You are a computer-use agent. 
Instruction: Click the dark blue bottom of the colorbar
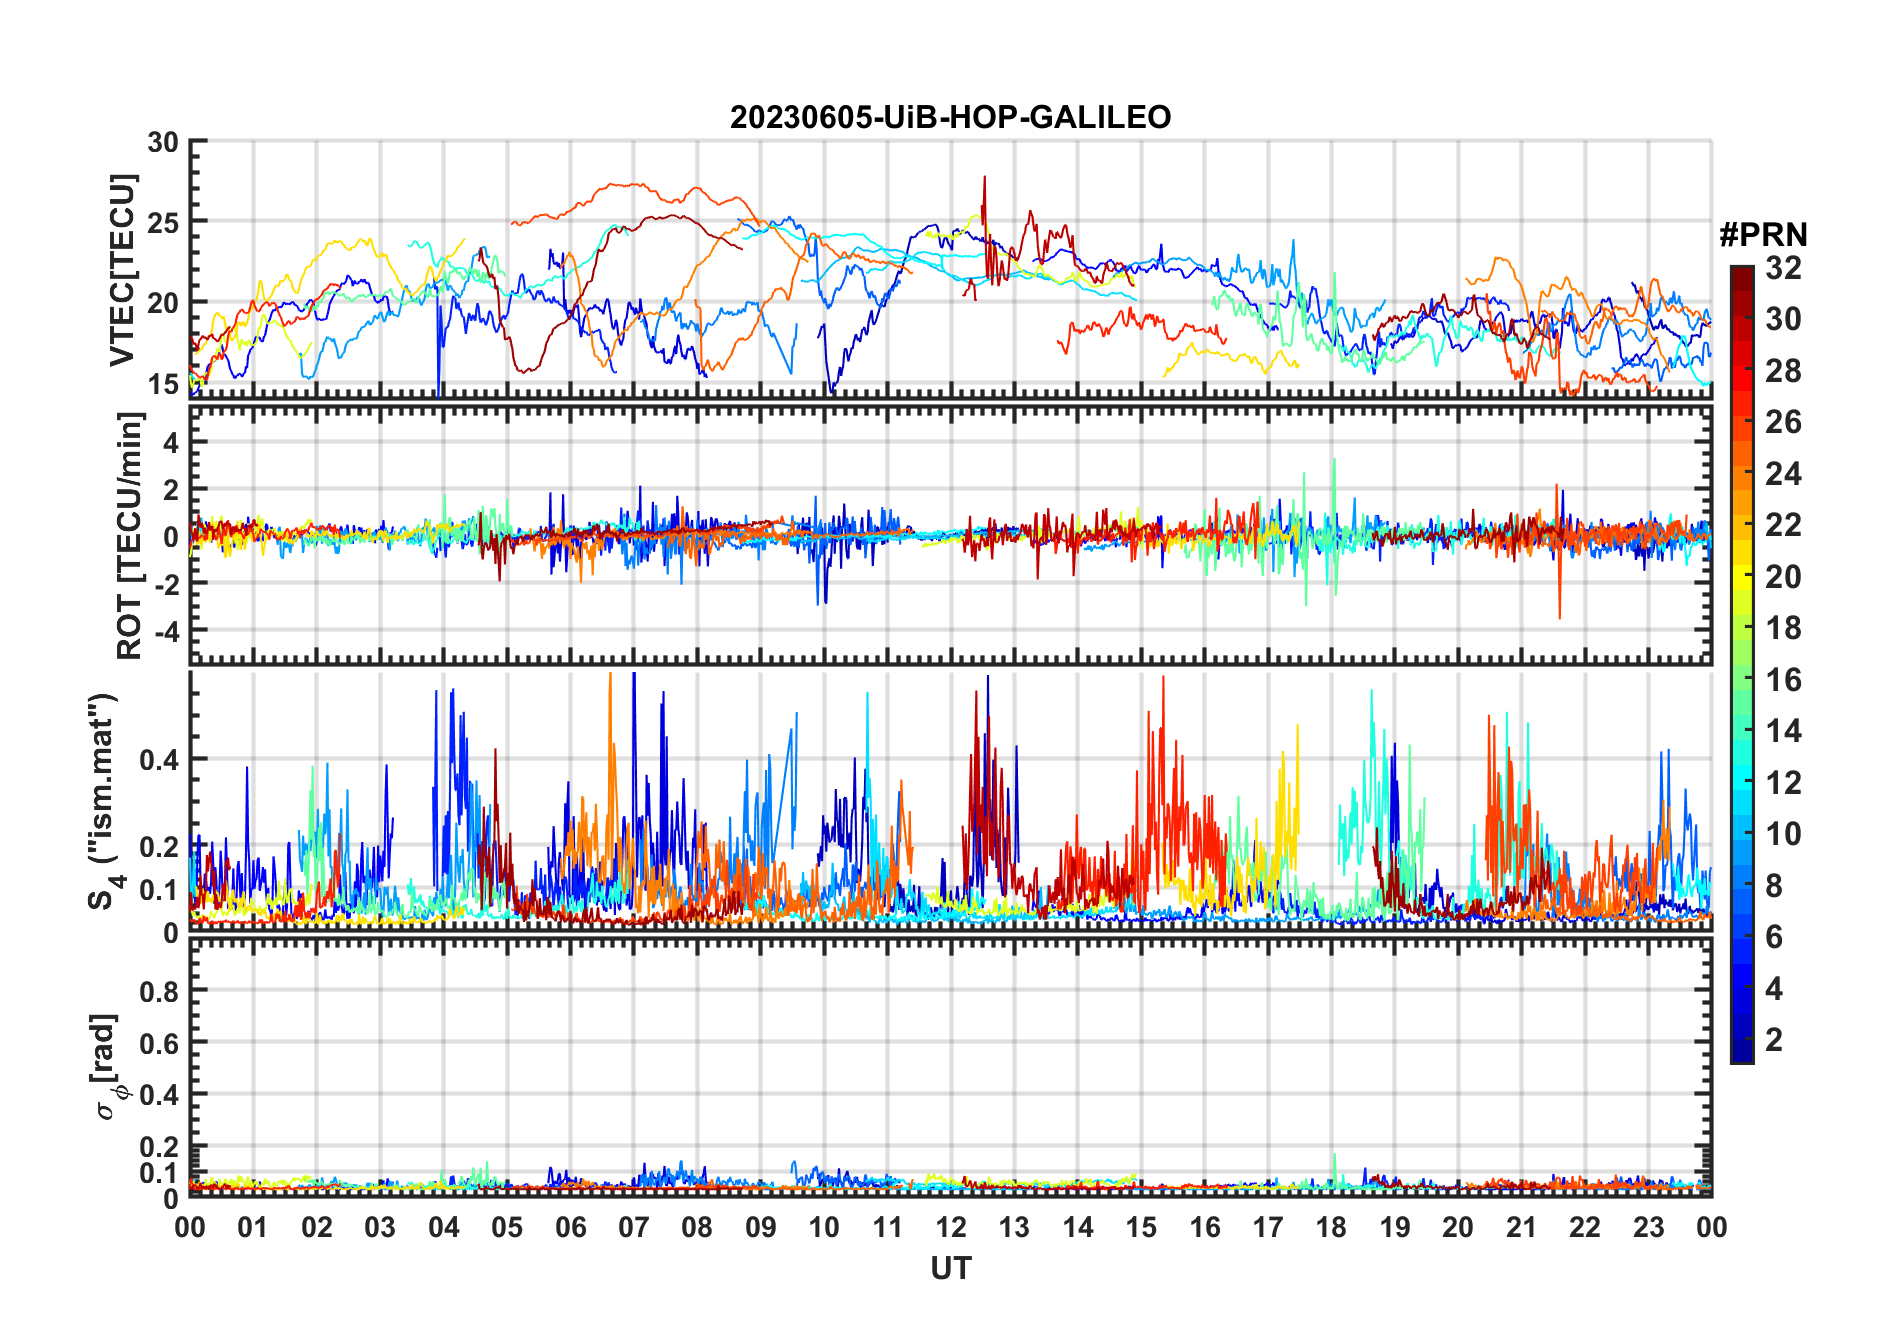pyautogui.click(x=1741, y=1054)
